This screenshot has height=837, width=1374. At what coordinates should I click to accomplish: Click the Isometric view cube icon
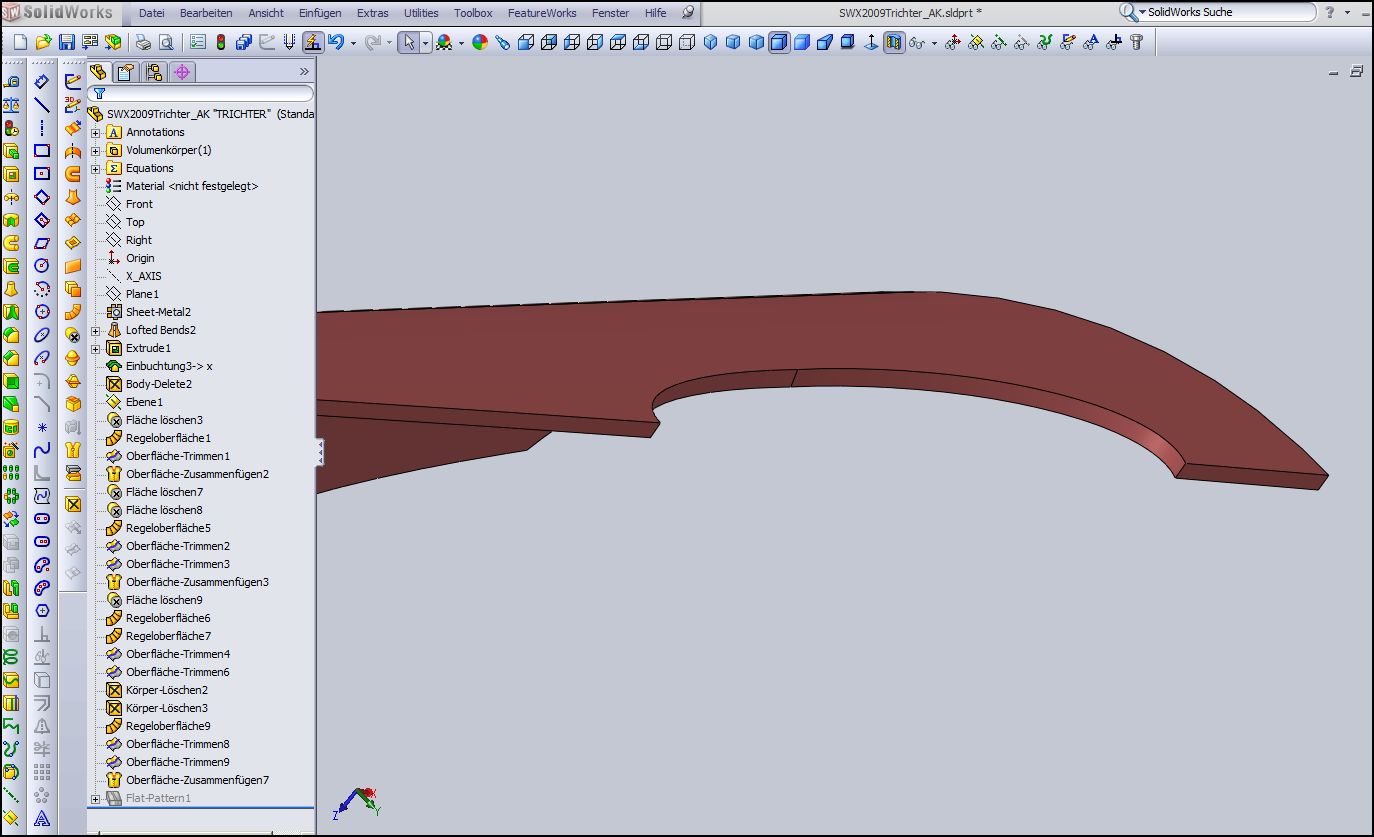click(710, 43)
